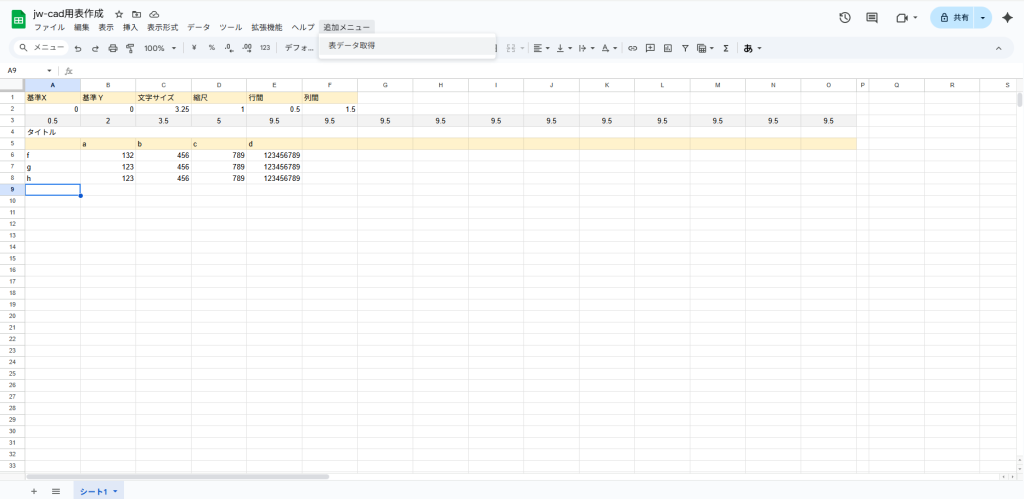Viewport: 1024px width, 499px height.
Task: Open the all sheets list icon
Action: [x=56, y=491]
